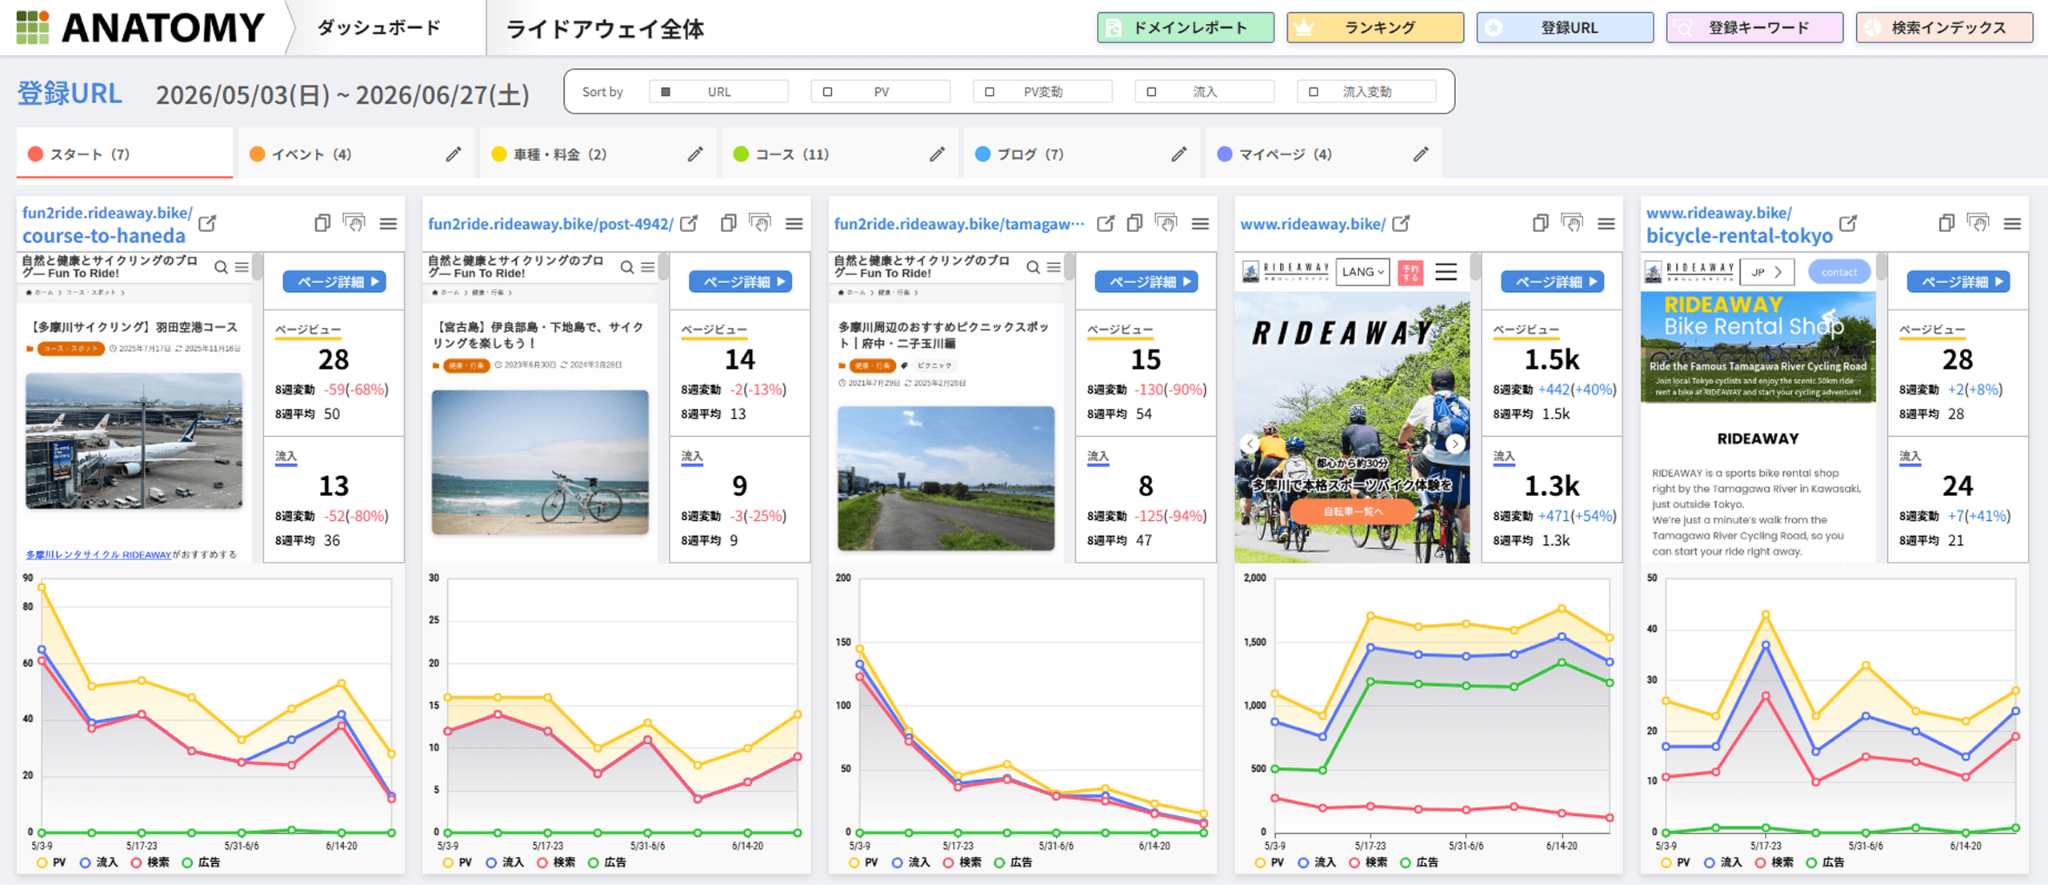Go to ダッシュボード breadcrumb
2048x885 pixels.
[x=379, y=28]
